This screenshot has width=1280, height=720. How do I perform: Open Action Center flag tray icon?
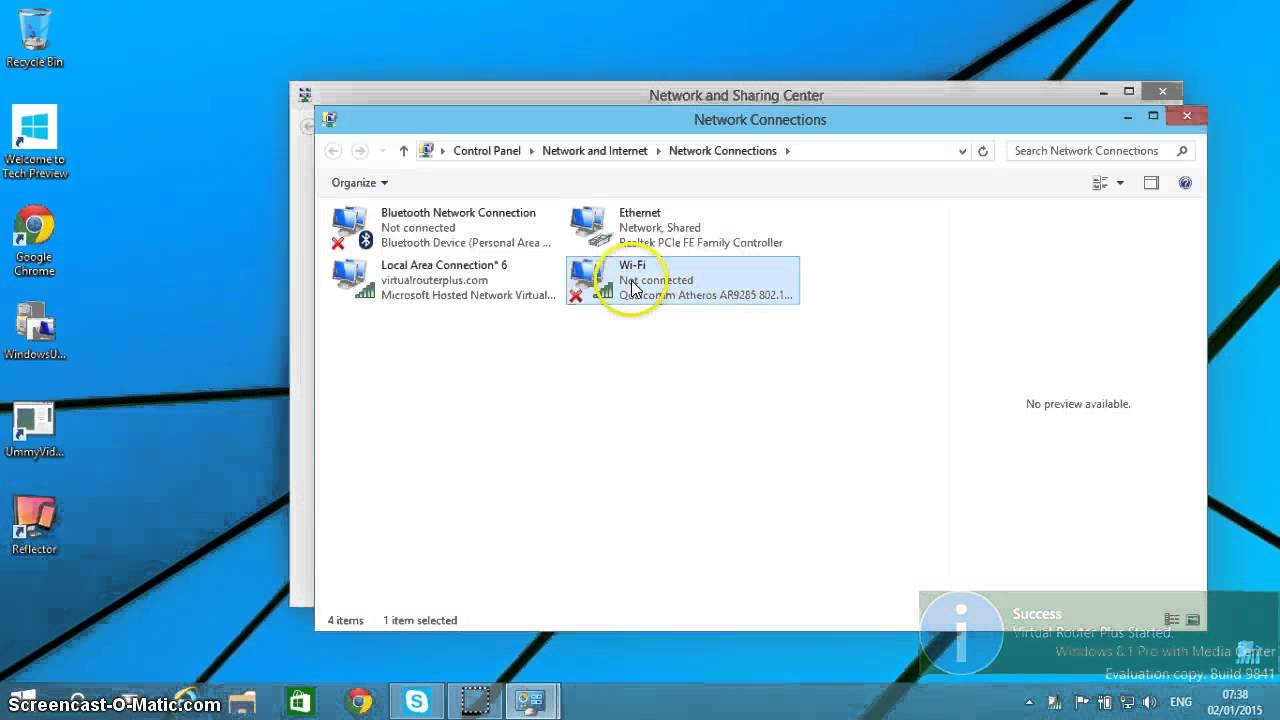(1079, 703)
